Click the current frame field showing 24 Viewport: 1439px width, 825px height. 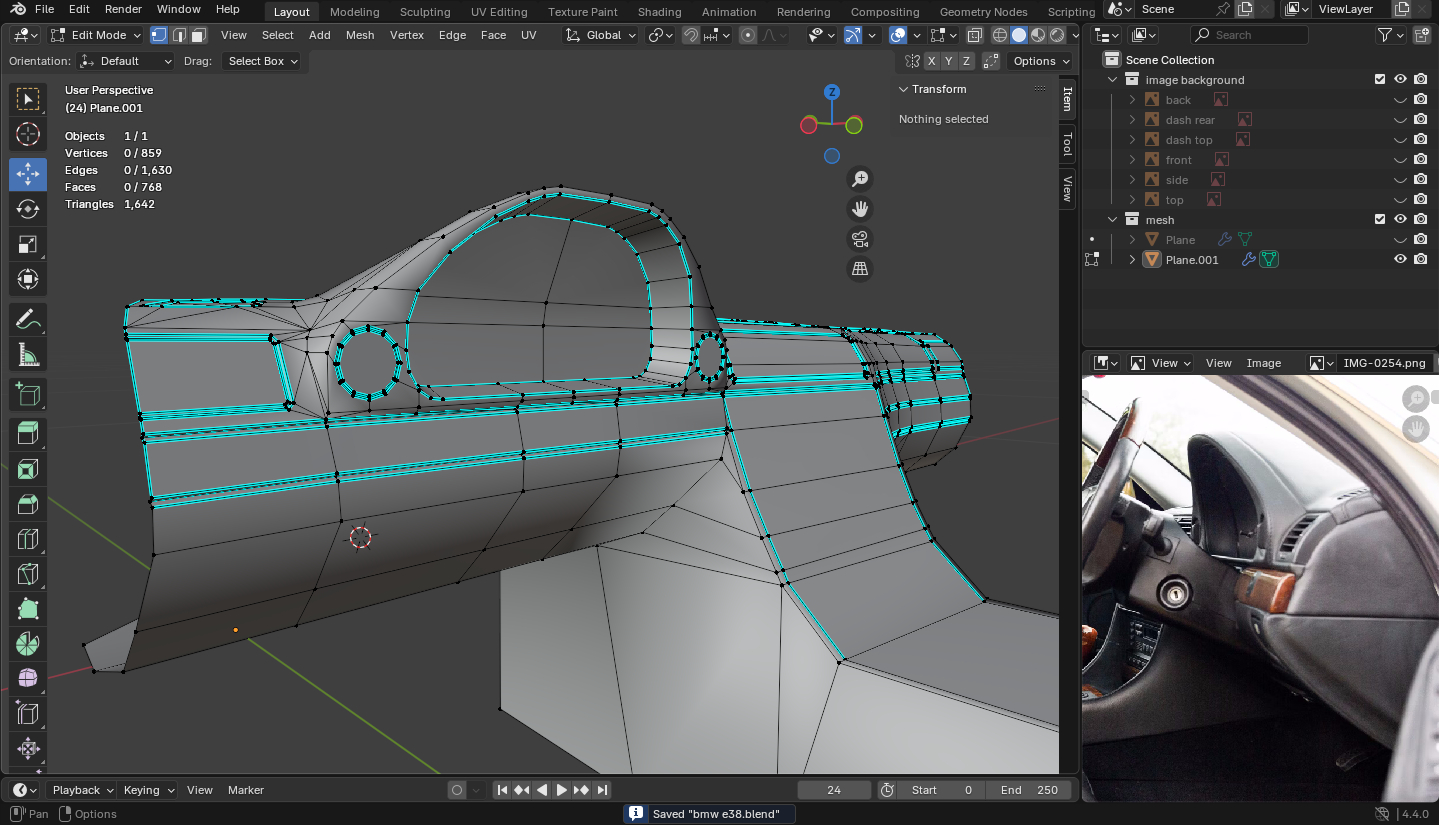[834, 790]
